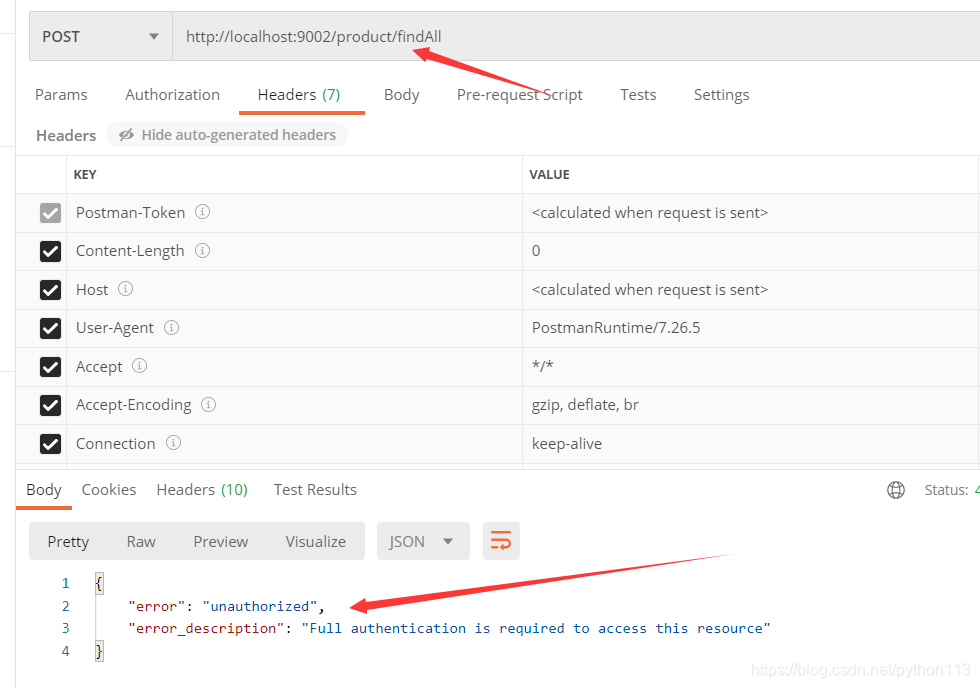Open the JSON format dropdown
The width and height of the screenshot is (980, 688).
[x=423, y=541]
